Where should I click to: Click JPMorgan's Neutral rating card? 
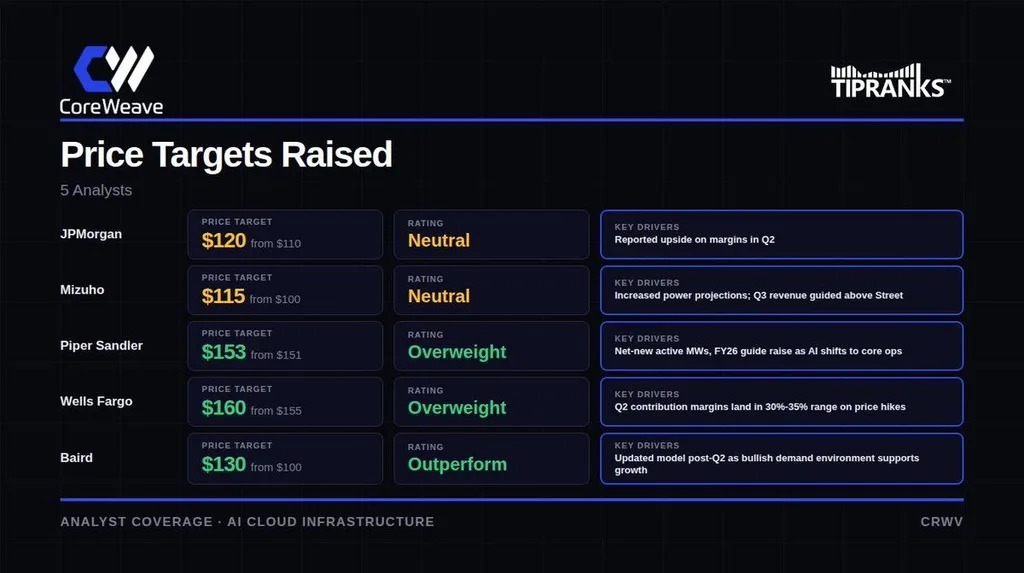point(491,235)
